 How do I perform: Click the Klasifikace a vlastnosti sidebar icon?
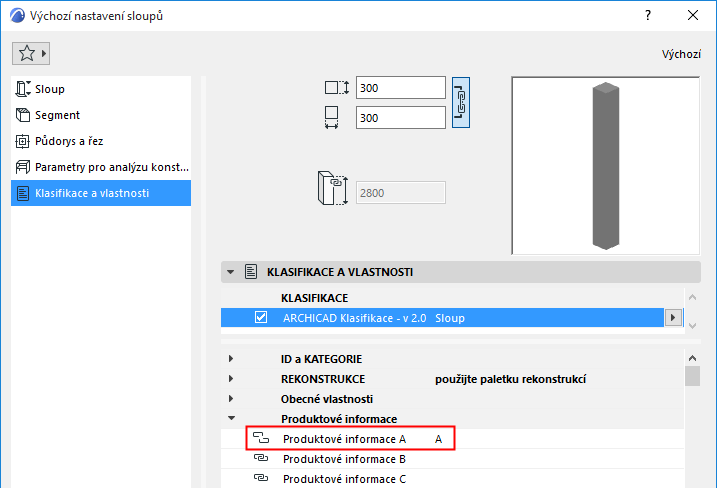pyautogui.click(x=22, y=193)
